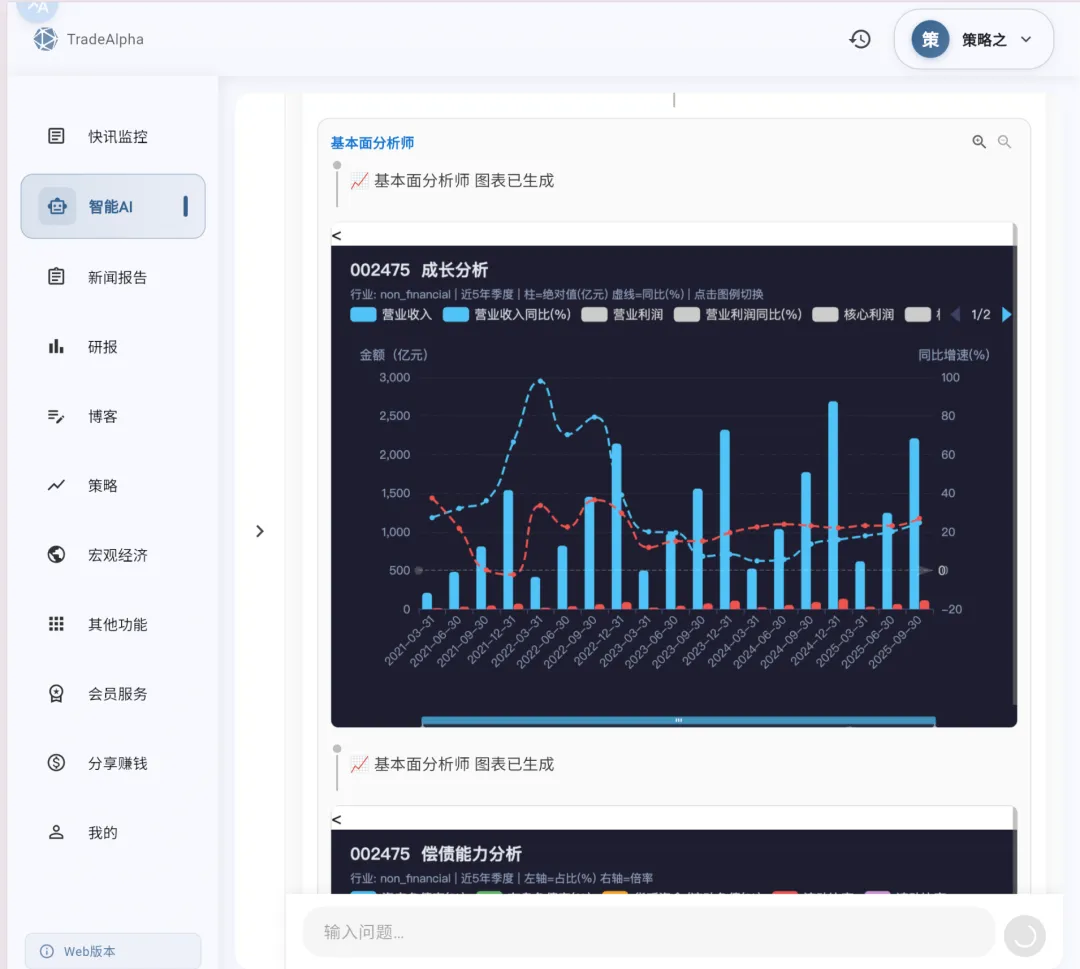Toggle the 营业收入同比(%) legend series
This screenshot has height=969, width=1080.
[506, 315]
